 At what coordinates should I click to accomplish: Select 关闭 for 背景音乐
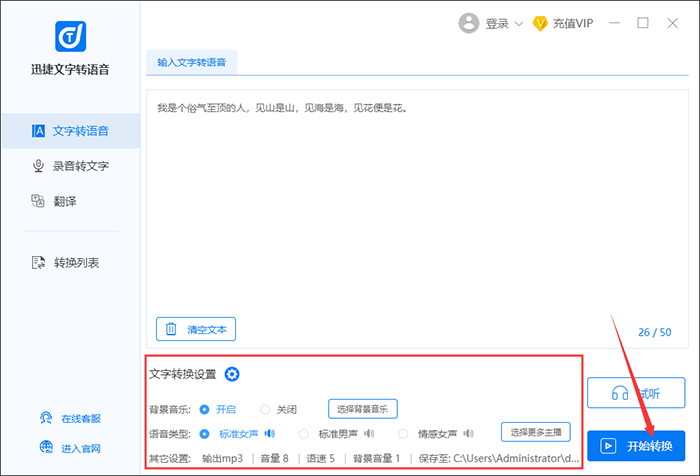tap(265, 409)
